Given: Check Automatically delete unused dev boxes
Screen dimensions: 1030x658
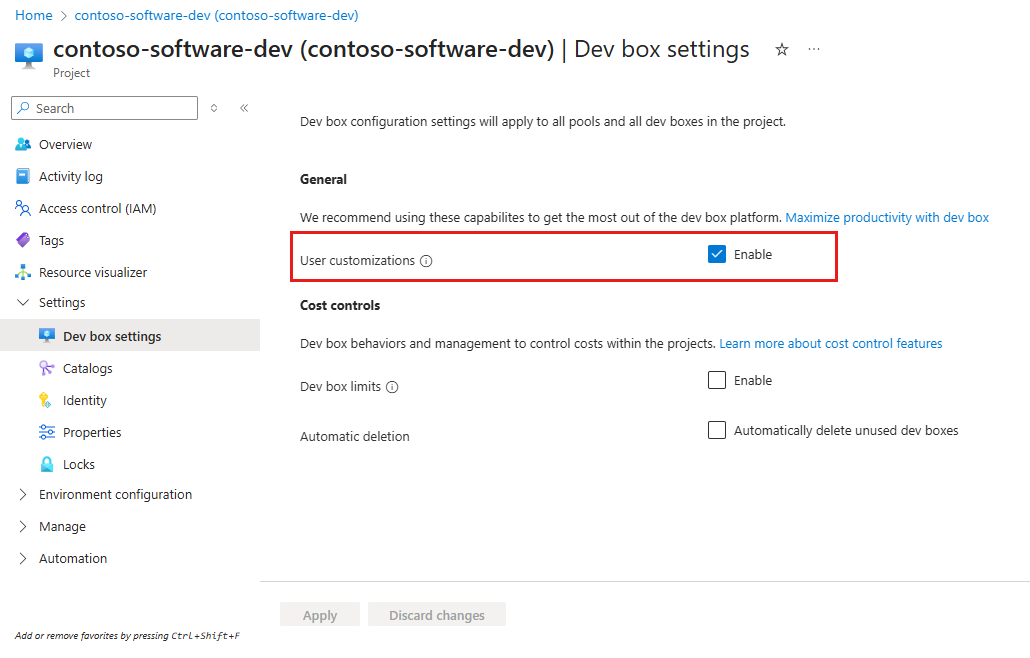Looking at the screenshot, I should [717, 430].
